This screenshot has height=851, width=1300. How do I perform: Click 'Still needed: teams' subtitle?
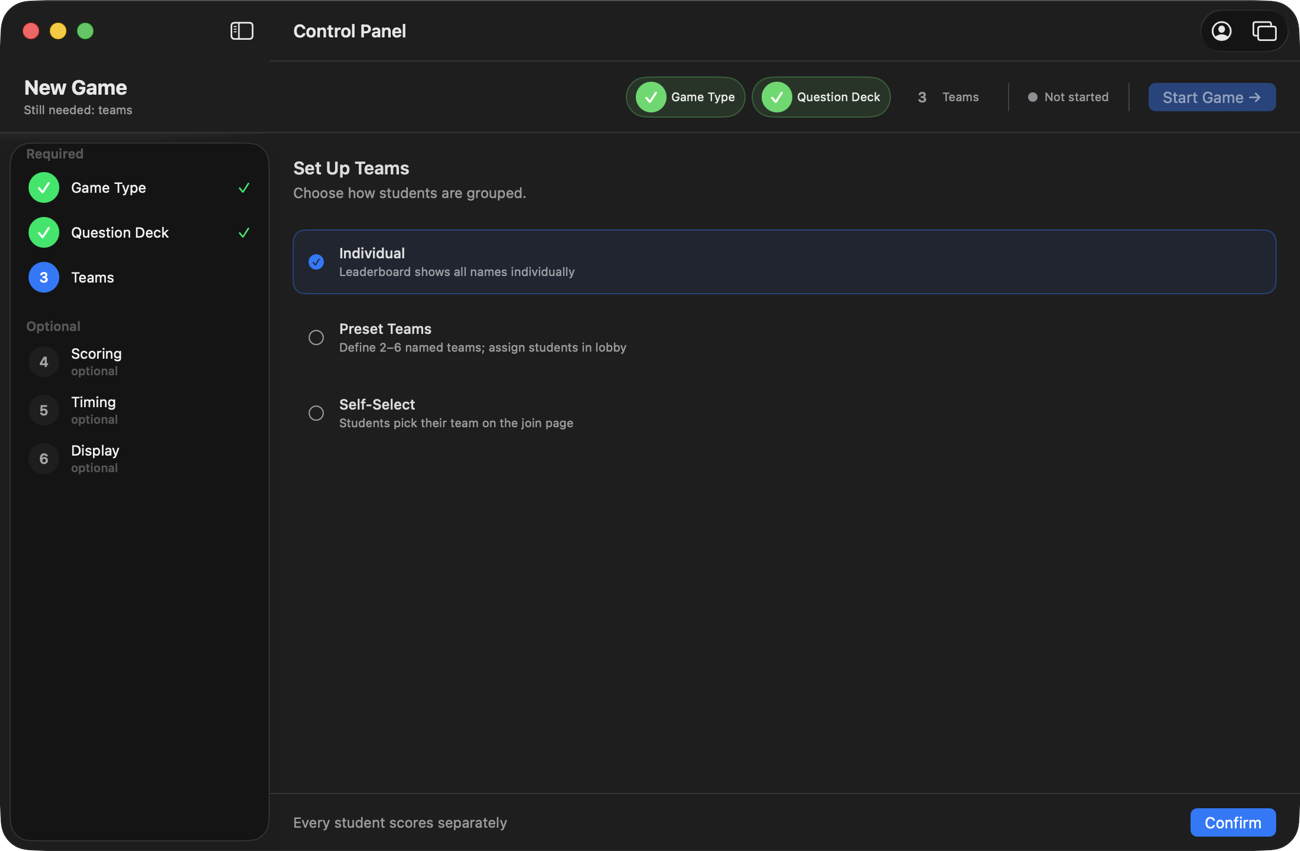[78, 110]
